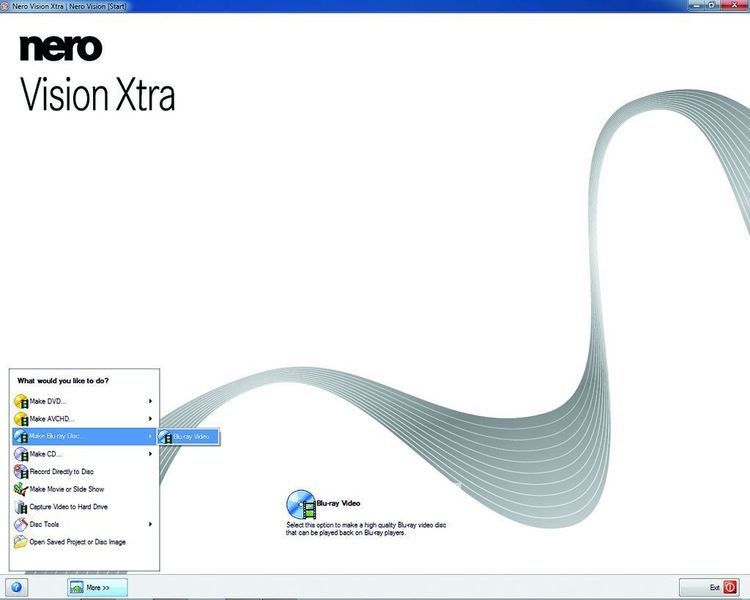Viewport: 750px width, 600px height.
Task: Expand the Make AVCHD submenu arrow
Action: pyautogui.click(x=150, y=419)
